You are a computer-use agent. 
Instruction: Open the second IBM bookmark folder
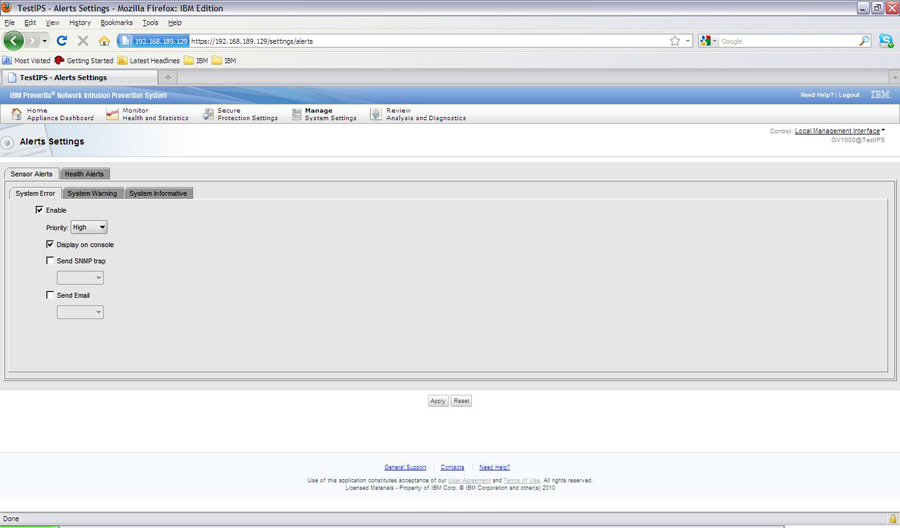click(224, 60)
